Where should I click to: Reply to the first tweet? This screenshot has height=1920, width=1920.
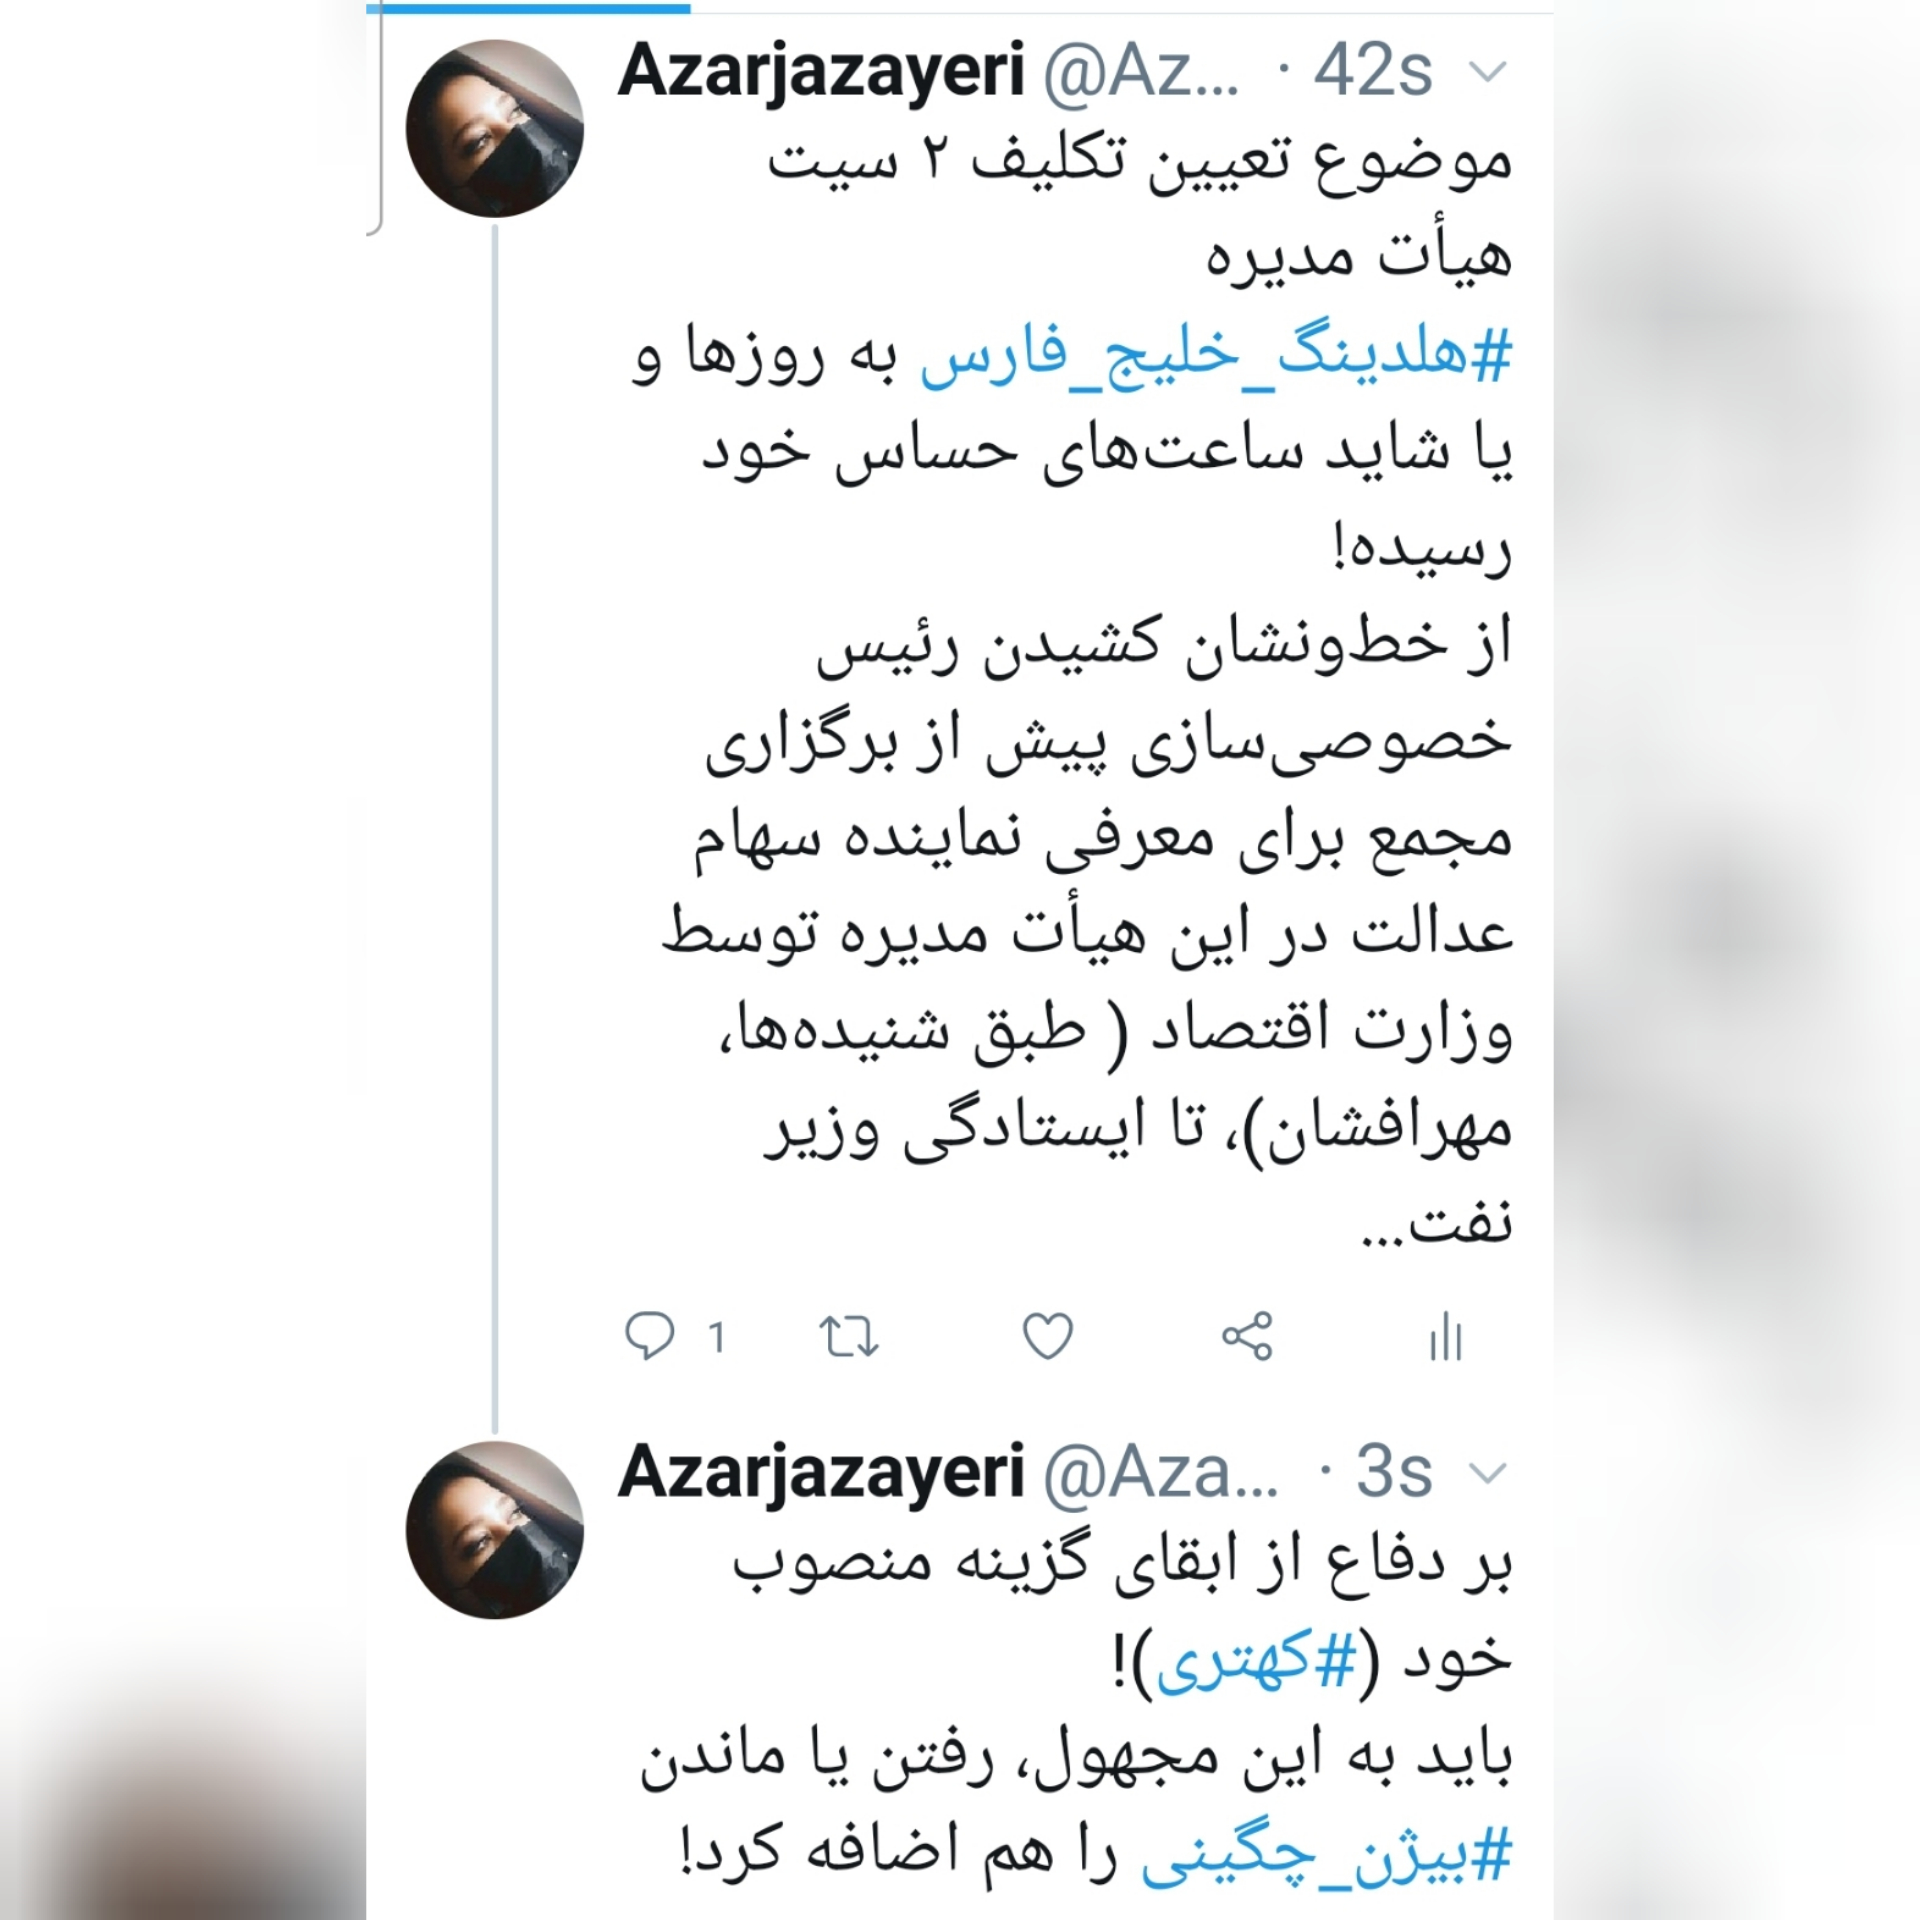pyautogui.click(x=650, y=1337)
